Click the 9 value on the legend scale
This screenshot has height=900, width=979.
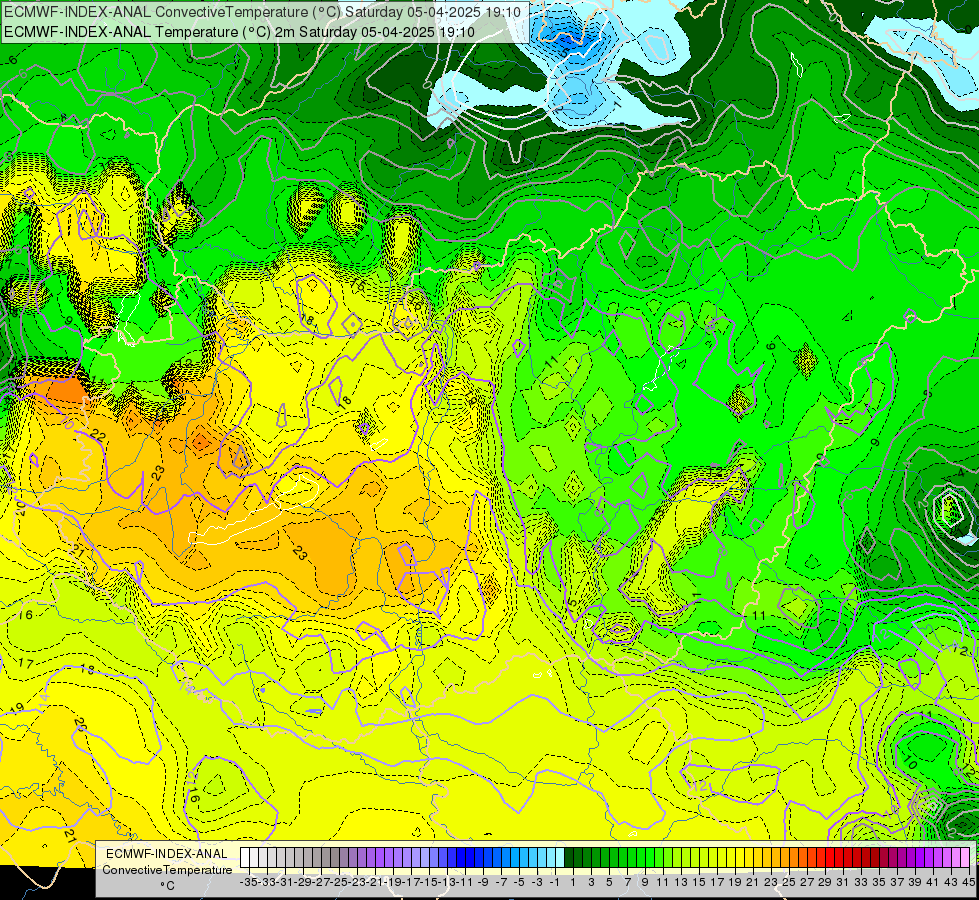point(645,882)
